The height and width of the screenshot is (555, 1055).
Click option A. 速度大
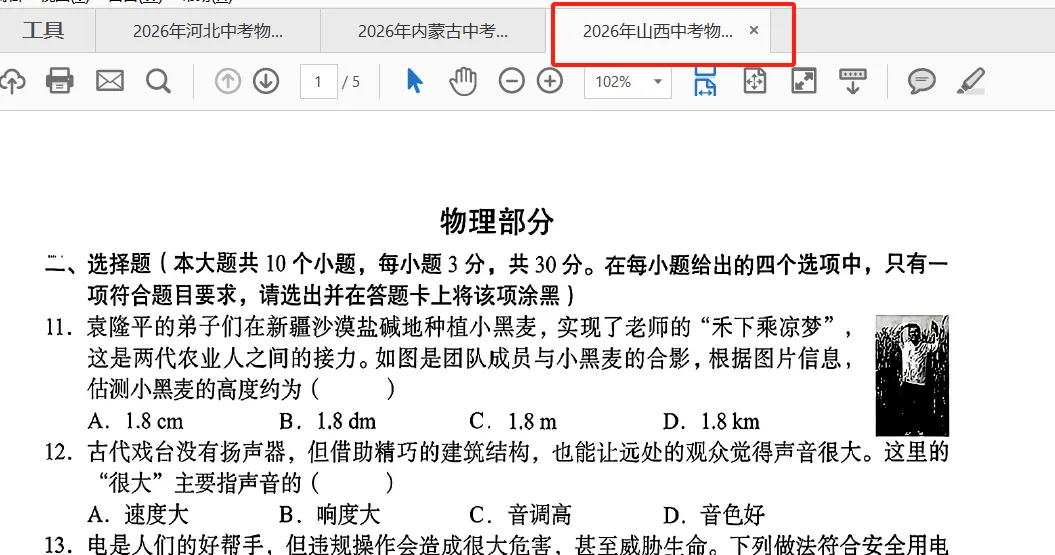pos(138,515)
